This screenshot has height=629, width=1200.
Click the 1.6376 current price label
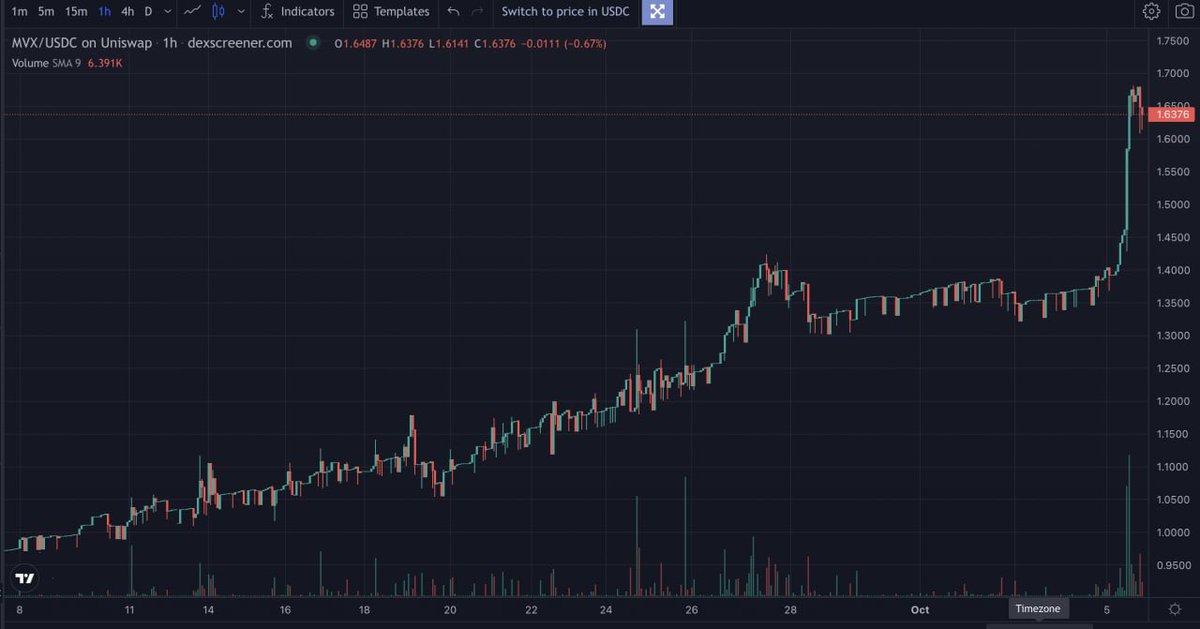pyautogui.click(x=1170, y=115)
